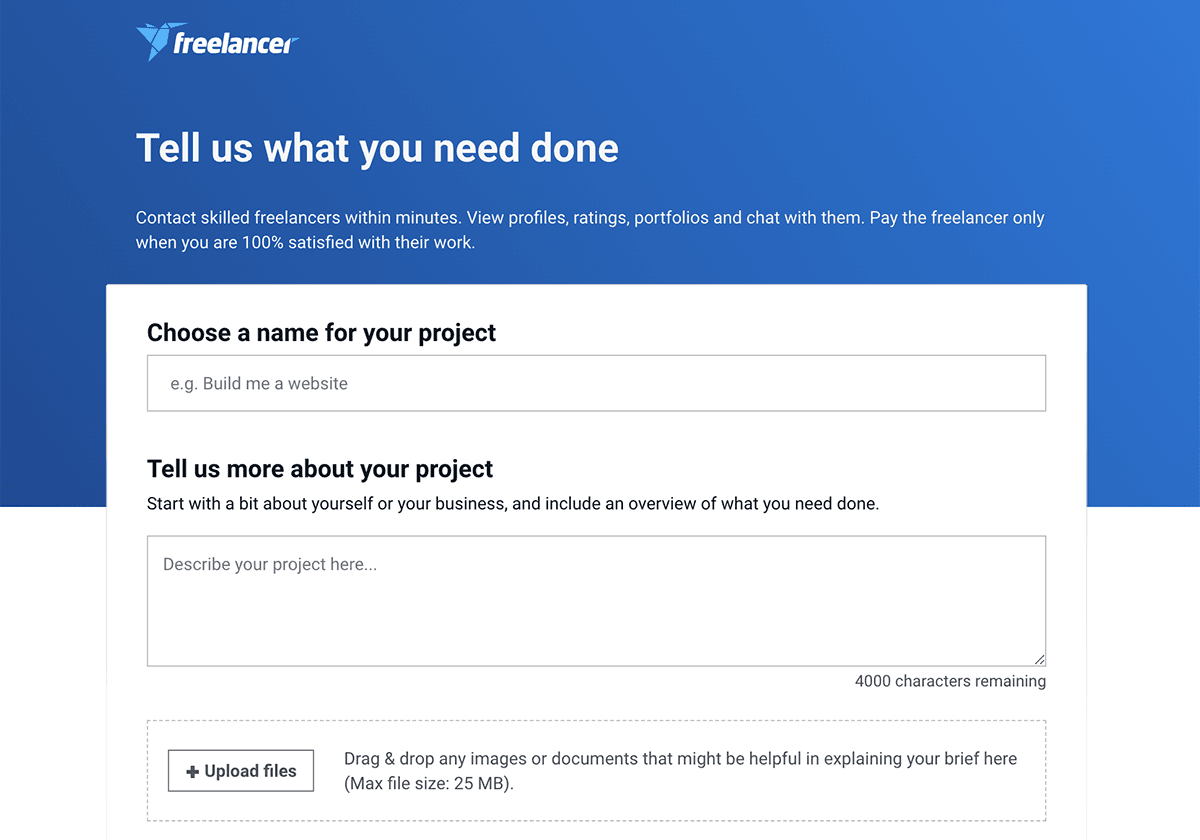Click the Upload files button
This screenshot has width=1200, height=840.
[241, 771]
